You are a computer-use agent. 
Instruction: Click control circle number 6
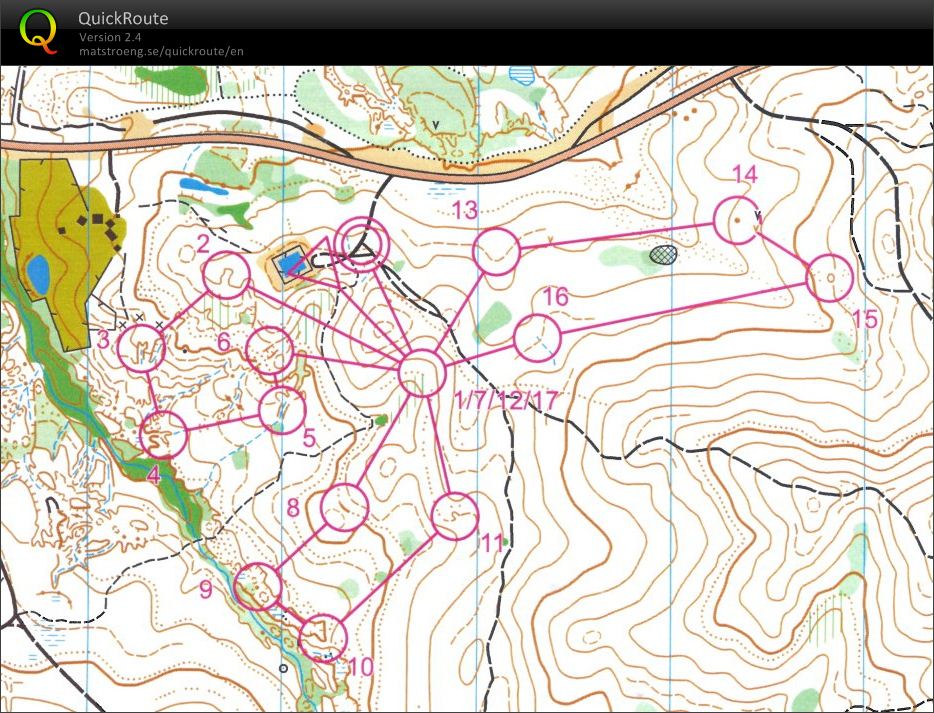(268, 351)
